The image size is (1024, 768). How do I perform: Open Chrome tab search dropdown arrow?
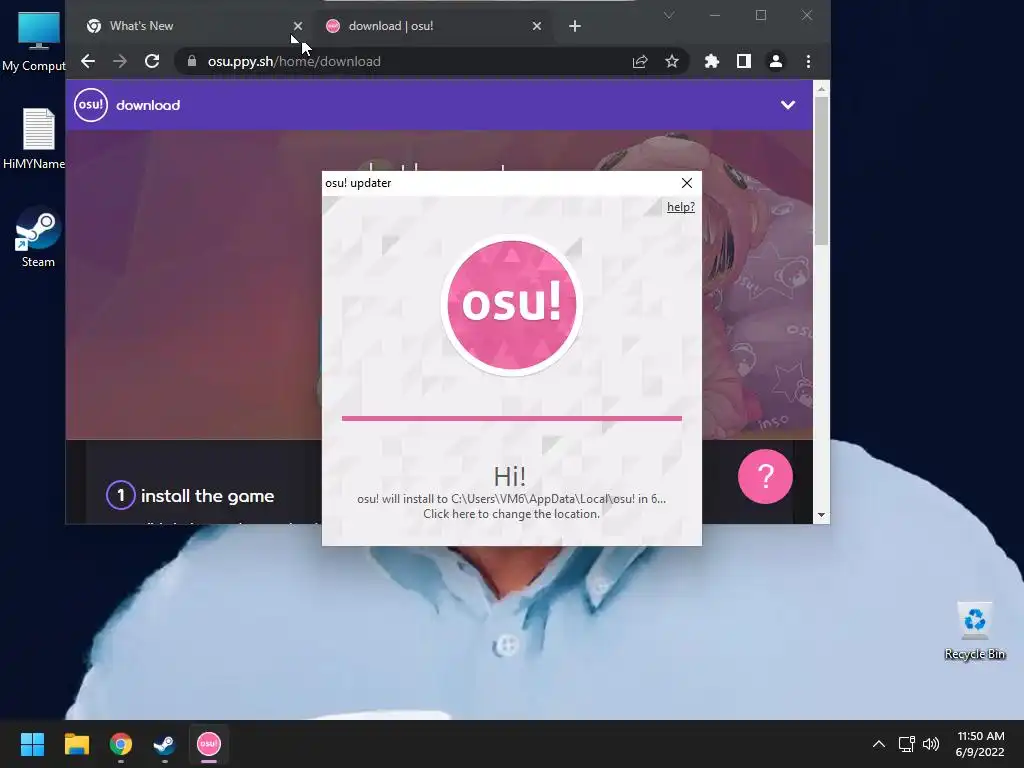669,15
